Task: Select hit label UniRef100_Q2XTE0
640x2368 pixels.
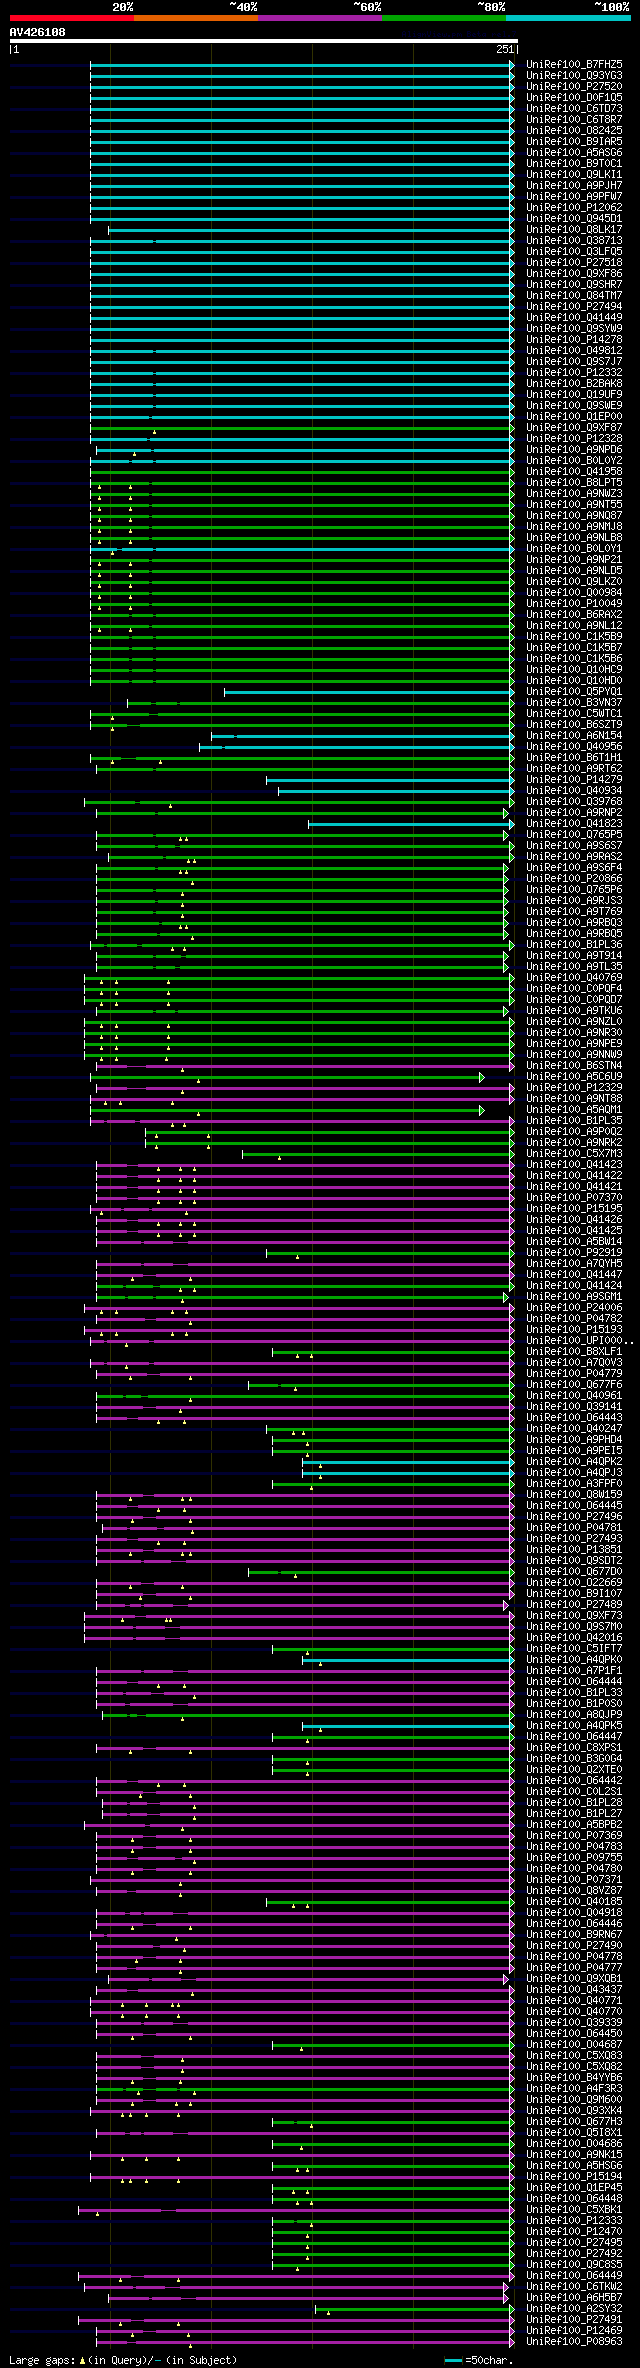Action: (x=574, y=1769)
